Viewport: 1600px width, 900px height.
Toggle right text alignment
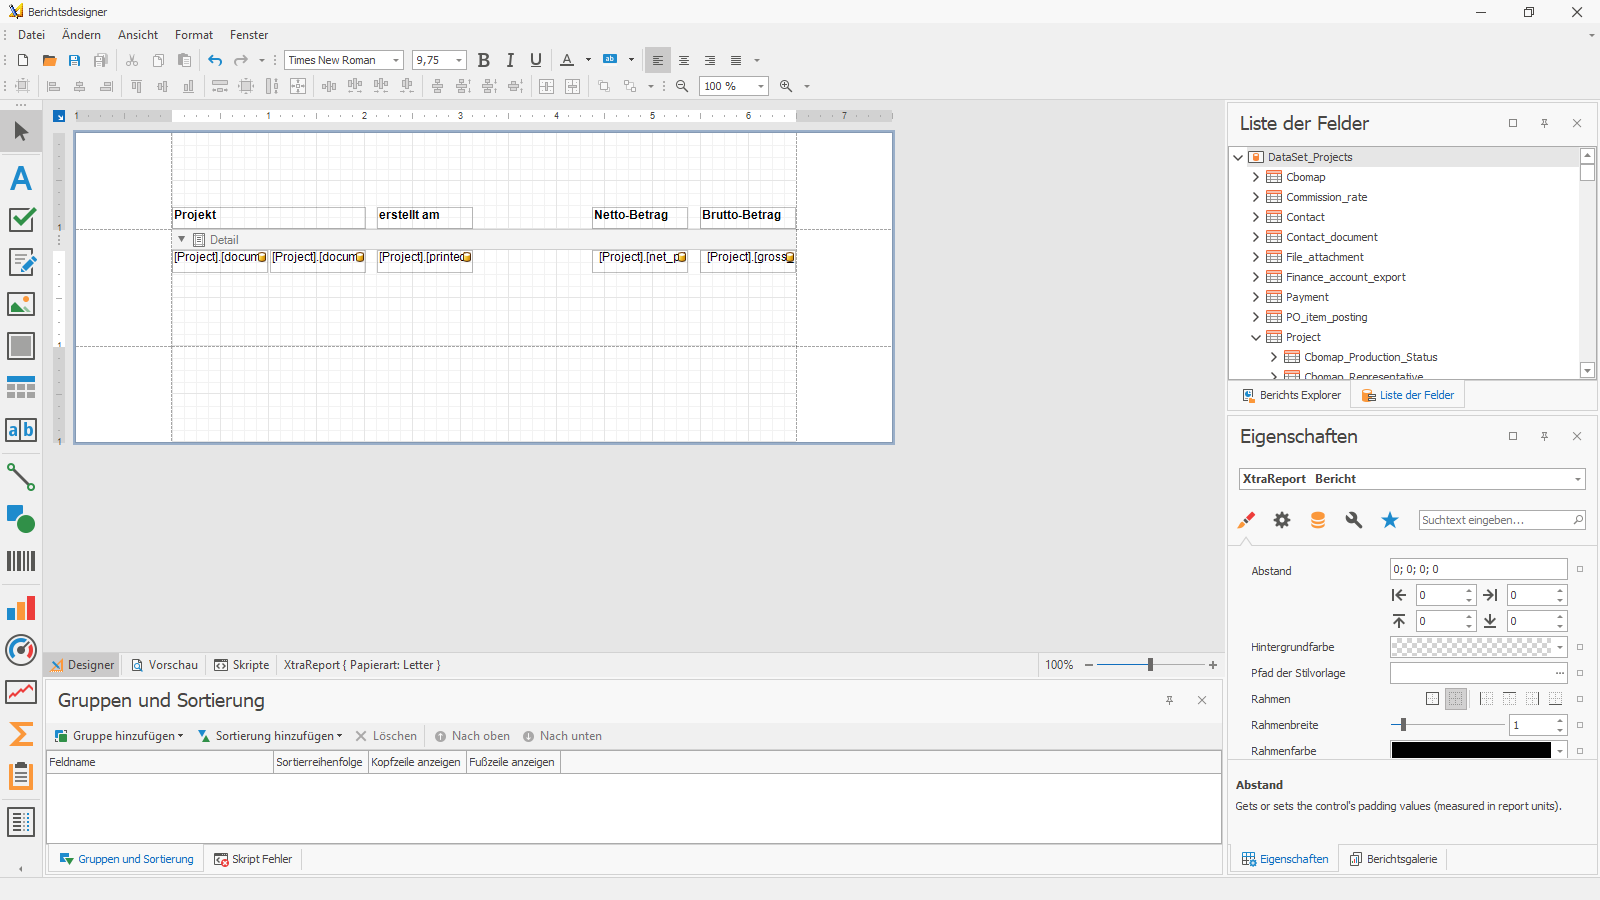coord(710,60)
